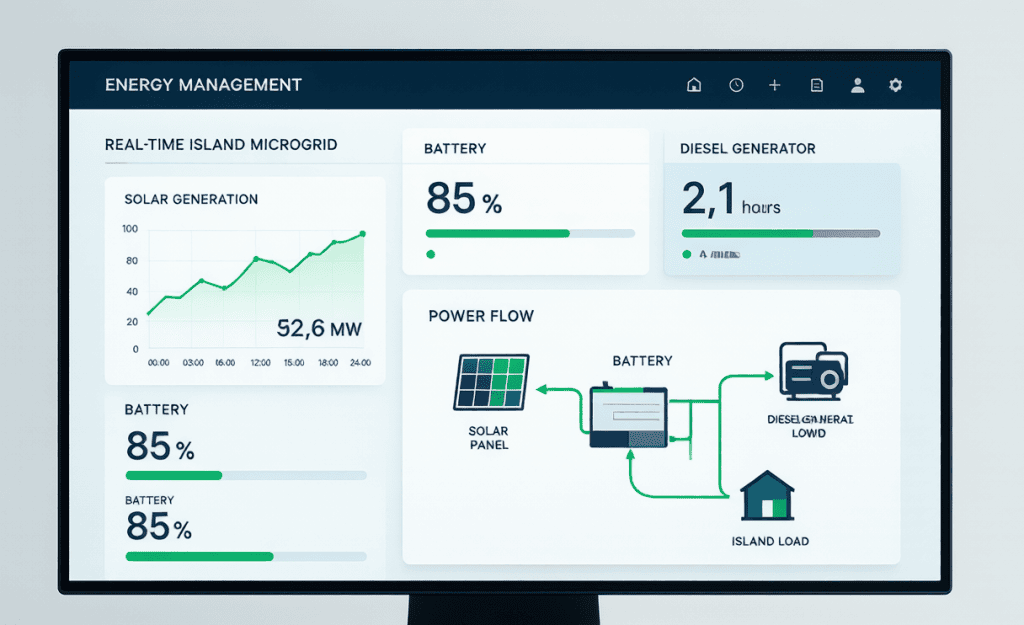
Task: Open the home icon in header
Action: click(694, 85)
